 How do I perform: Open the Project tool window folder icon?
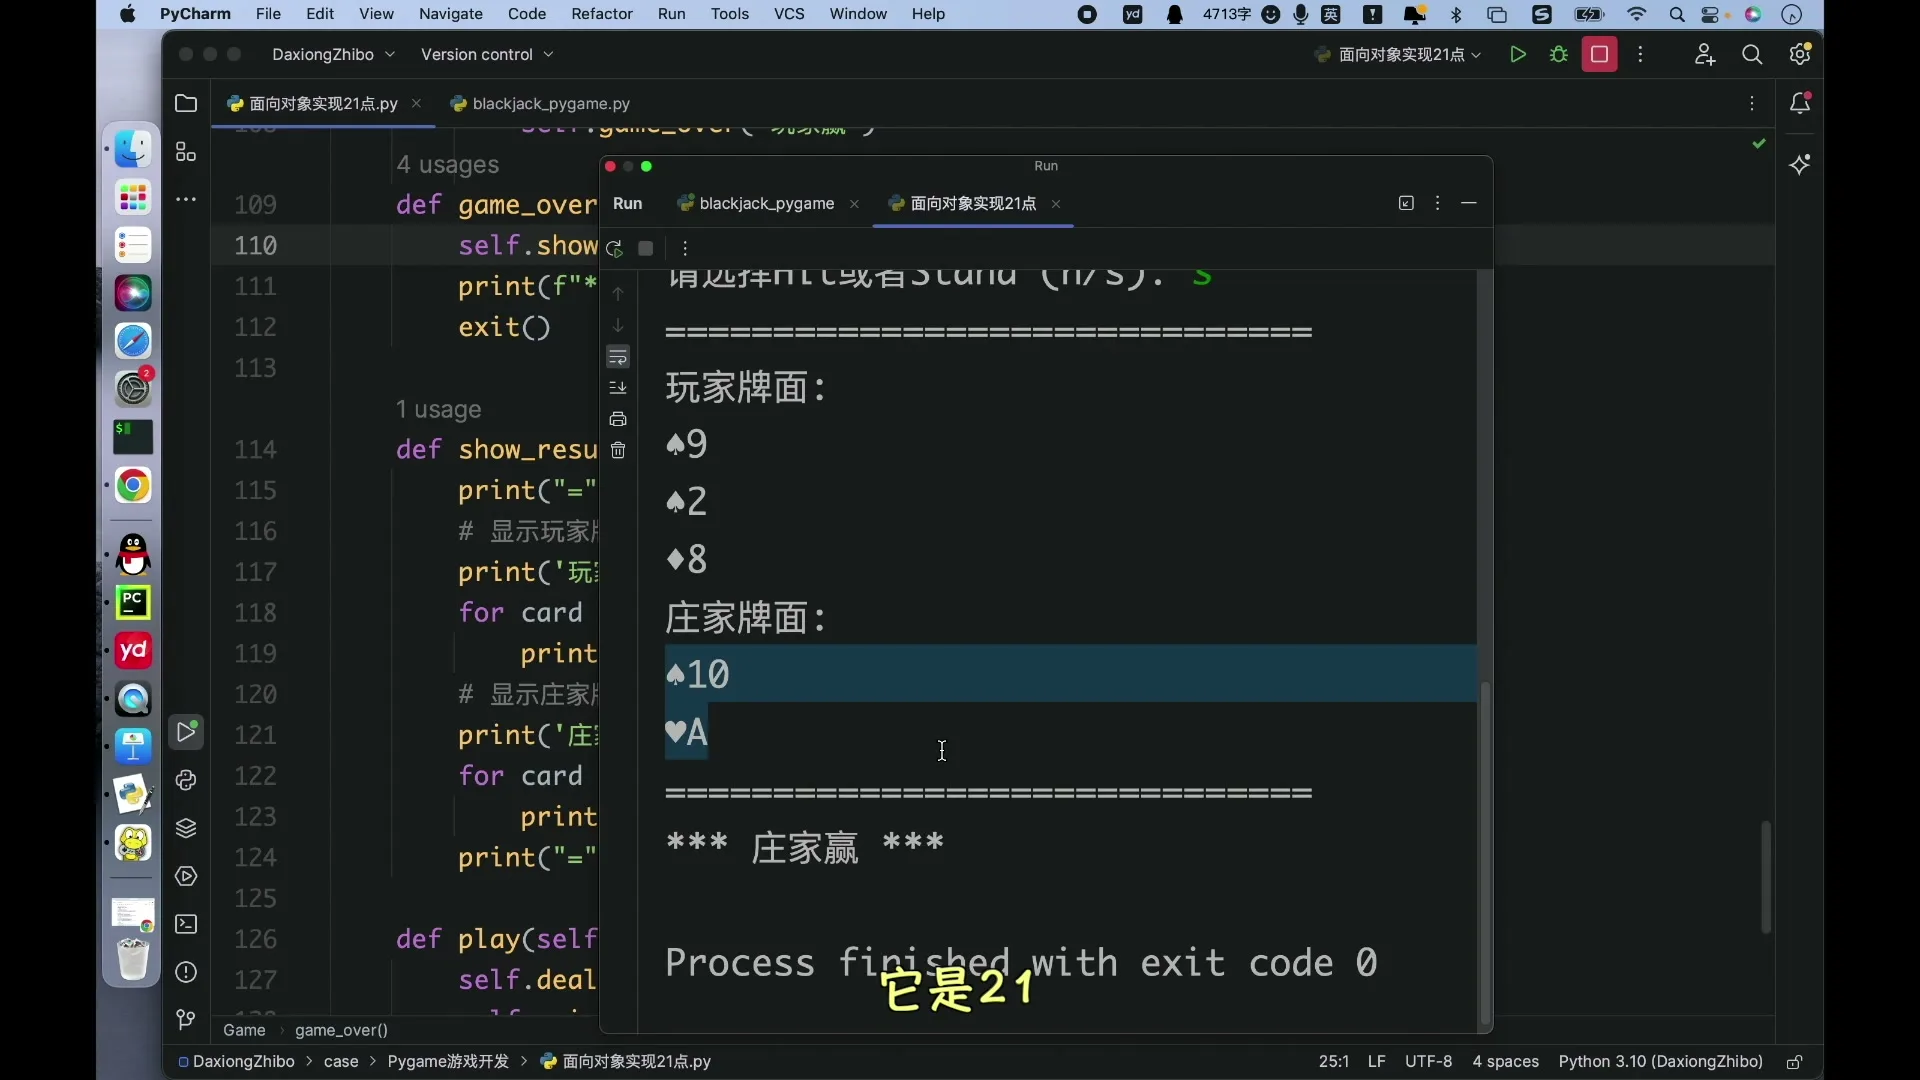[186, 103]
